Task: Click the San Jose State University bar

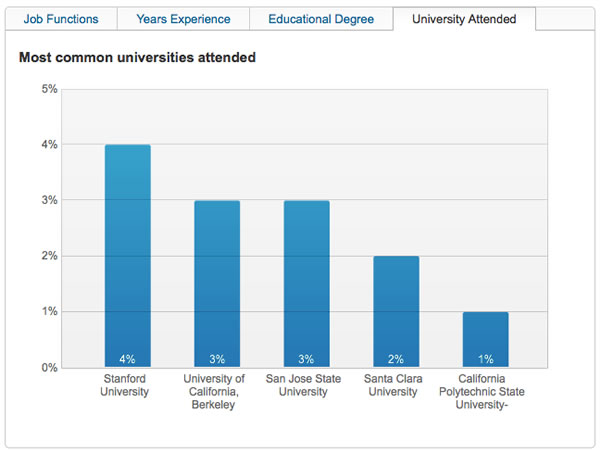Action: 307,284
